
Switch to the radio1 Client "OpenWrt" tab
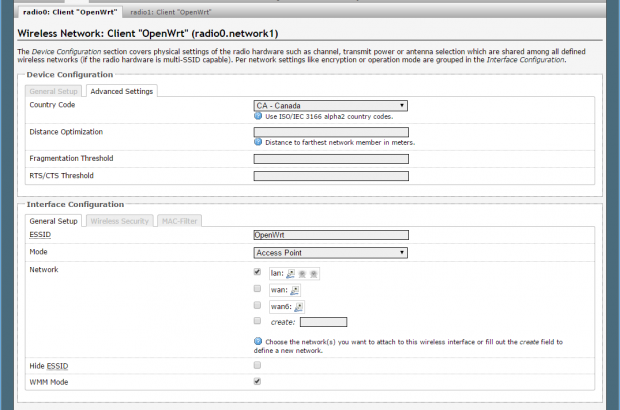pos(168,13)
